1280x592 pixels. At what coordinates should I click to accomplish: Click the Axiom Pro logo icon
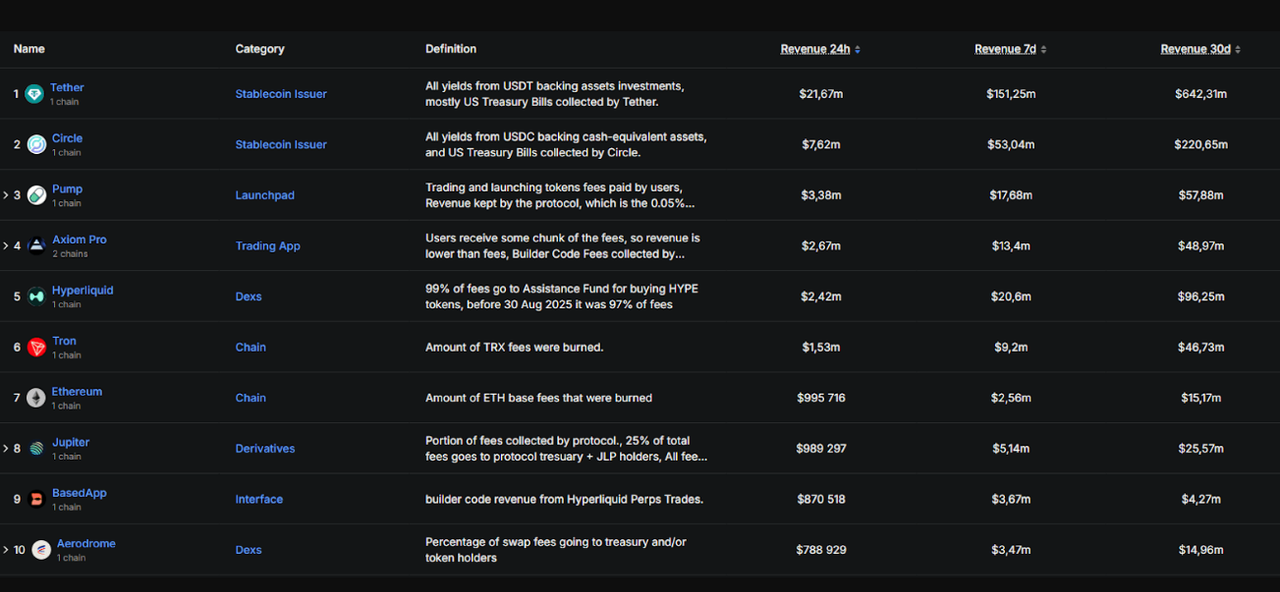(x=36, y=246)
